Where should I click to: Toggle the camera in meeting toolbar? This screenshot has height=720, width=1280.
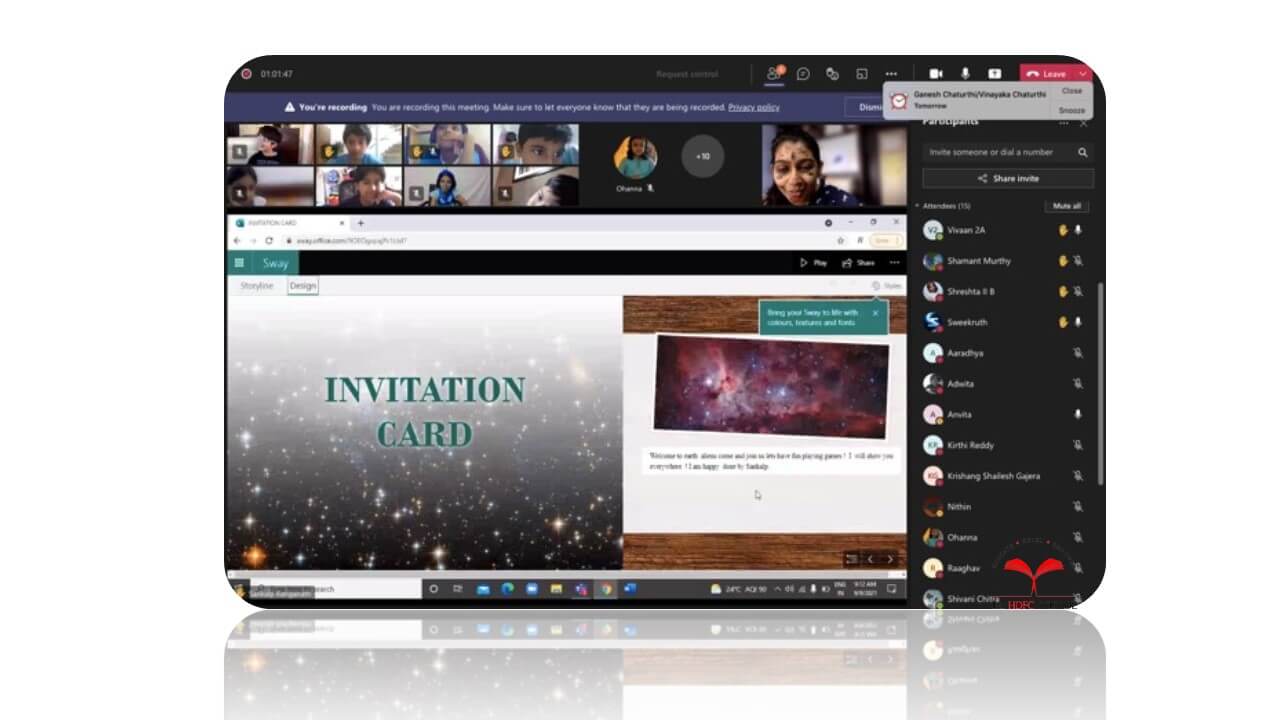point(936,74)
